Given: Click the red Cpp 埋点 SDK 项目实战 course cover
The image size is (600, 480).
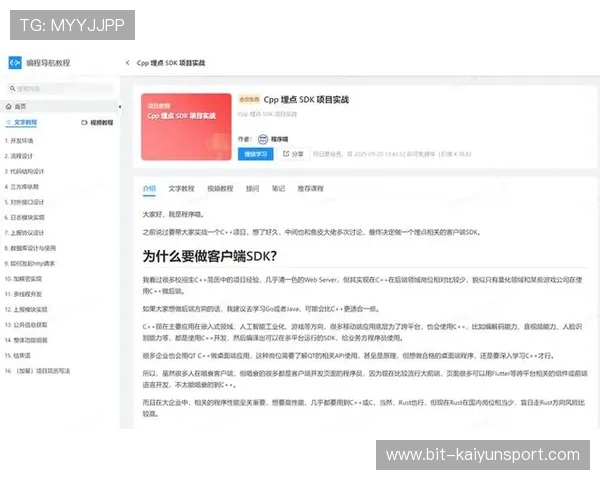Looking at the screenshot, I should pyautogui.click(x=186, y=127).
